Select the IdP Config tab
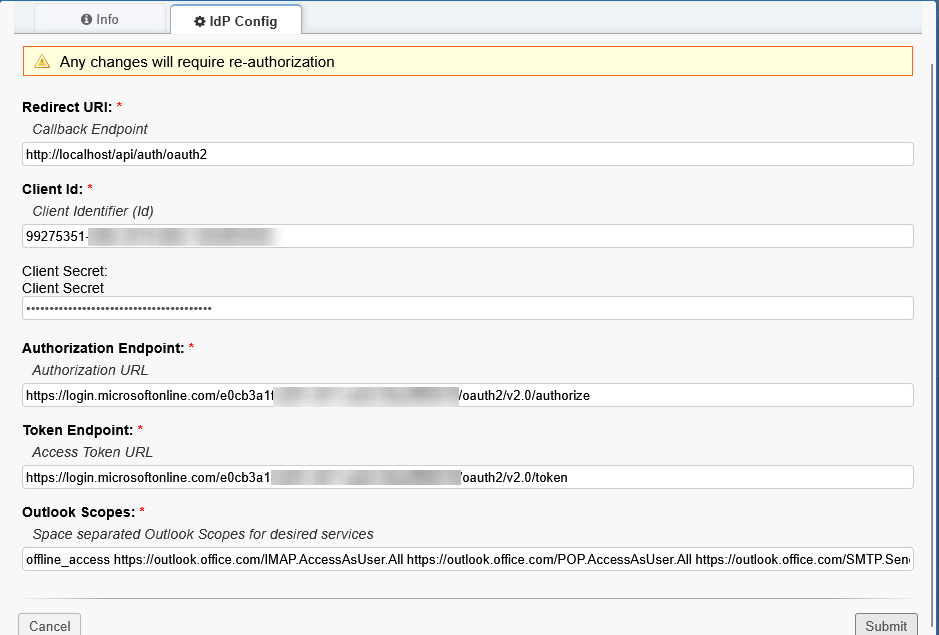Screen dimensions: 939x635 [x=236, y=21]
